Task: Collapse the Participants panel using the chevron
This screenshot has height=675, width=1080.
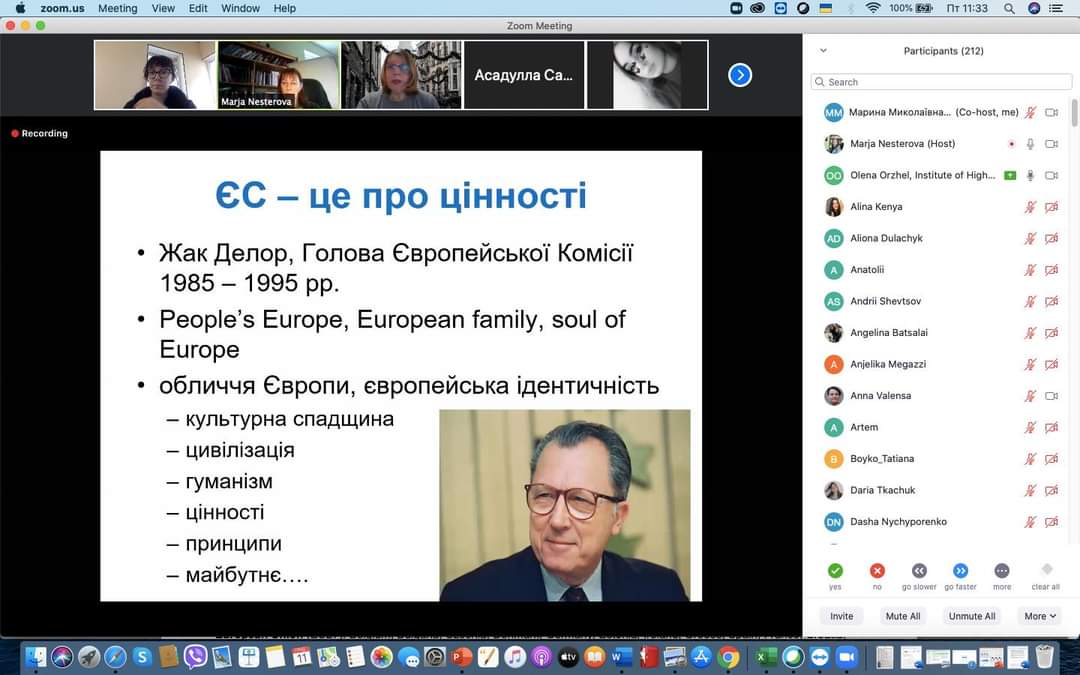Action: tap(823, 50)
